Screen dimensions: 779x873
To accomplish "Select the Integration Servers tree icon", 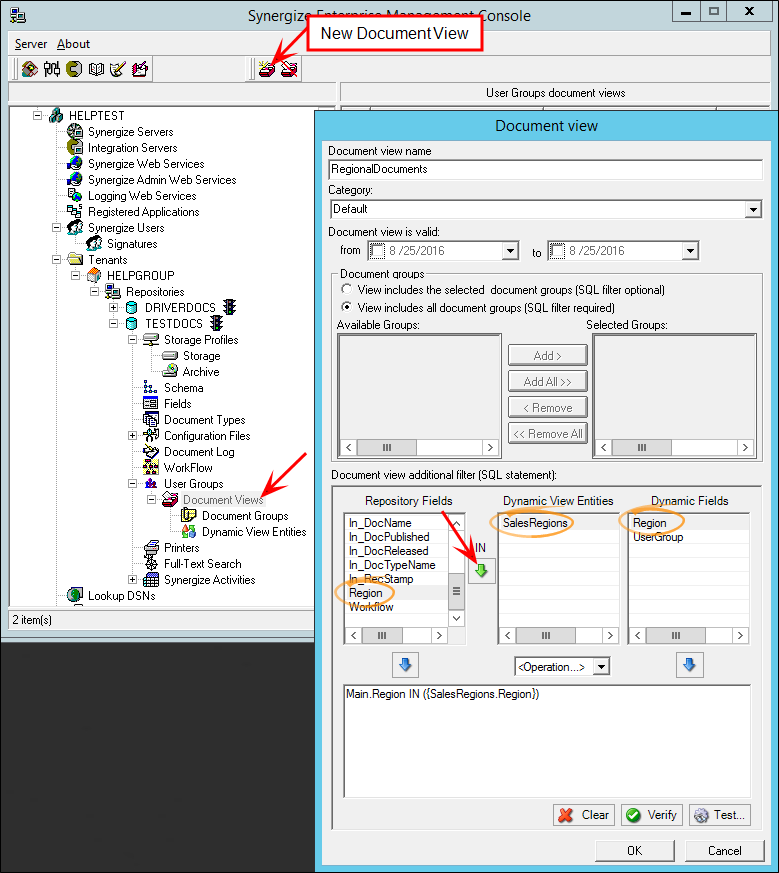I will coord(75,148).
